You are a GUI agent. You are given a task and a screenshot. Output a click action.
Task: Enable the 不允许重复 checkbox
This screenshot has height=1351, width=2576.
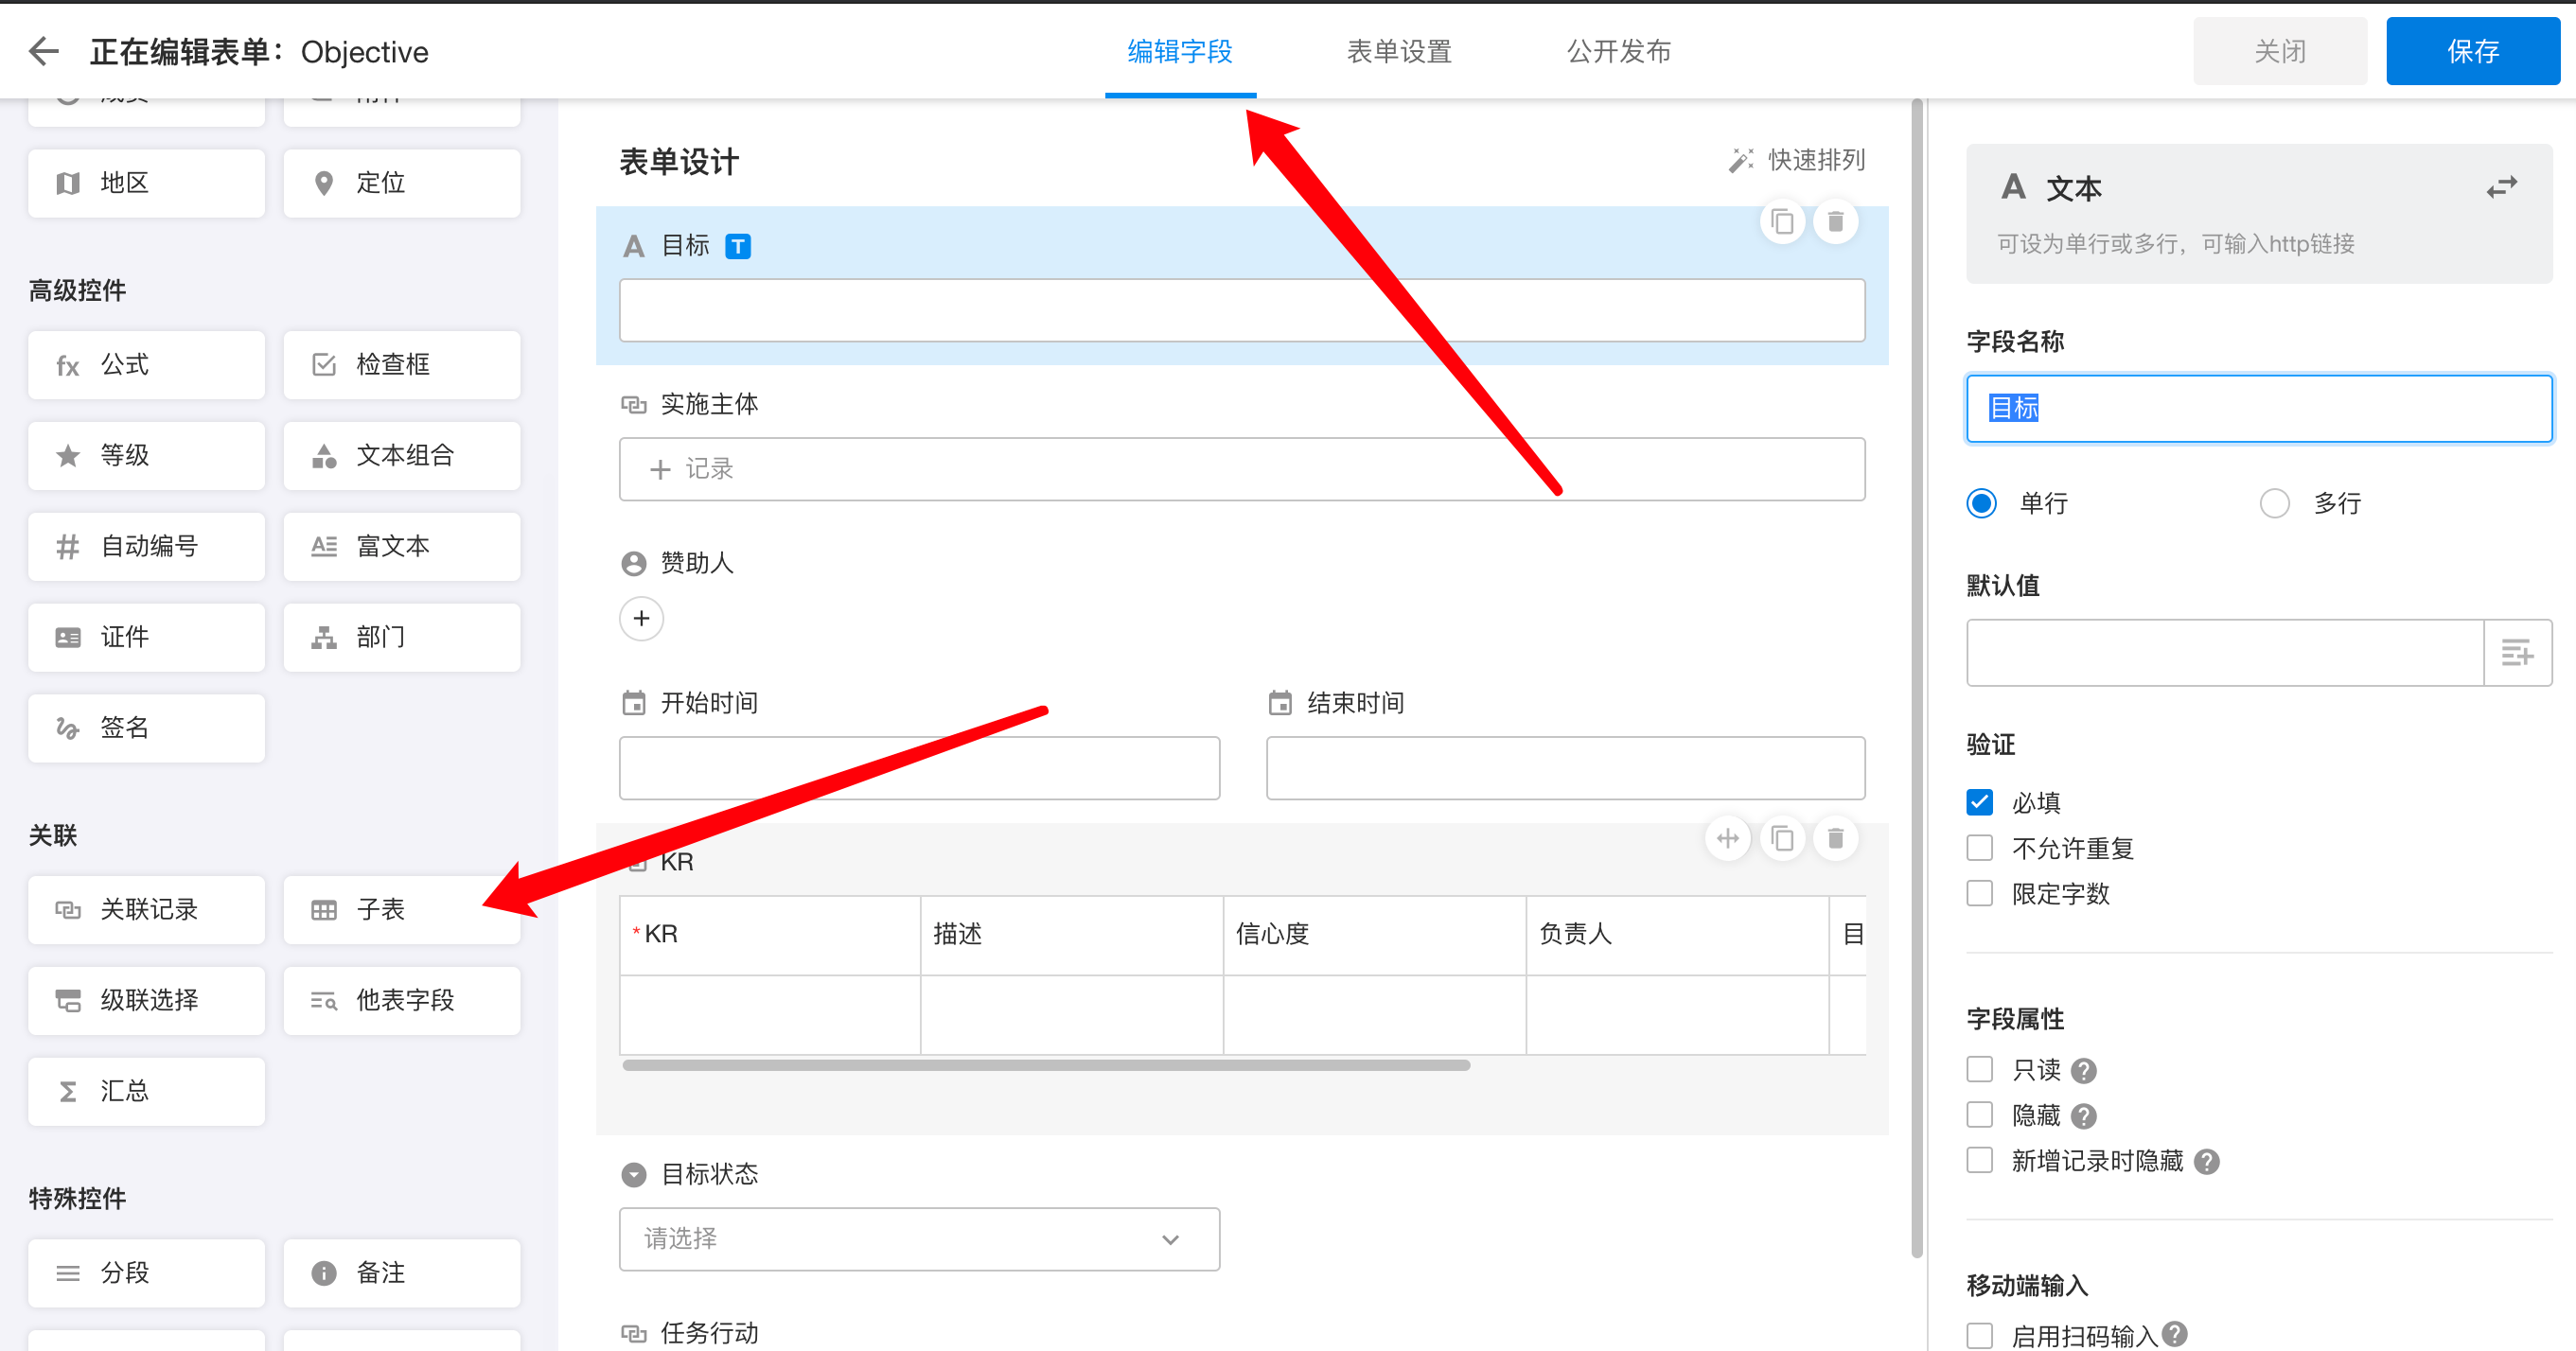(1979, 848)
